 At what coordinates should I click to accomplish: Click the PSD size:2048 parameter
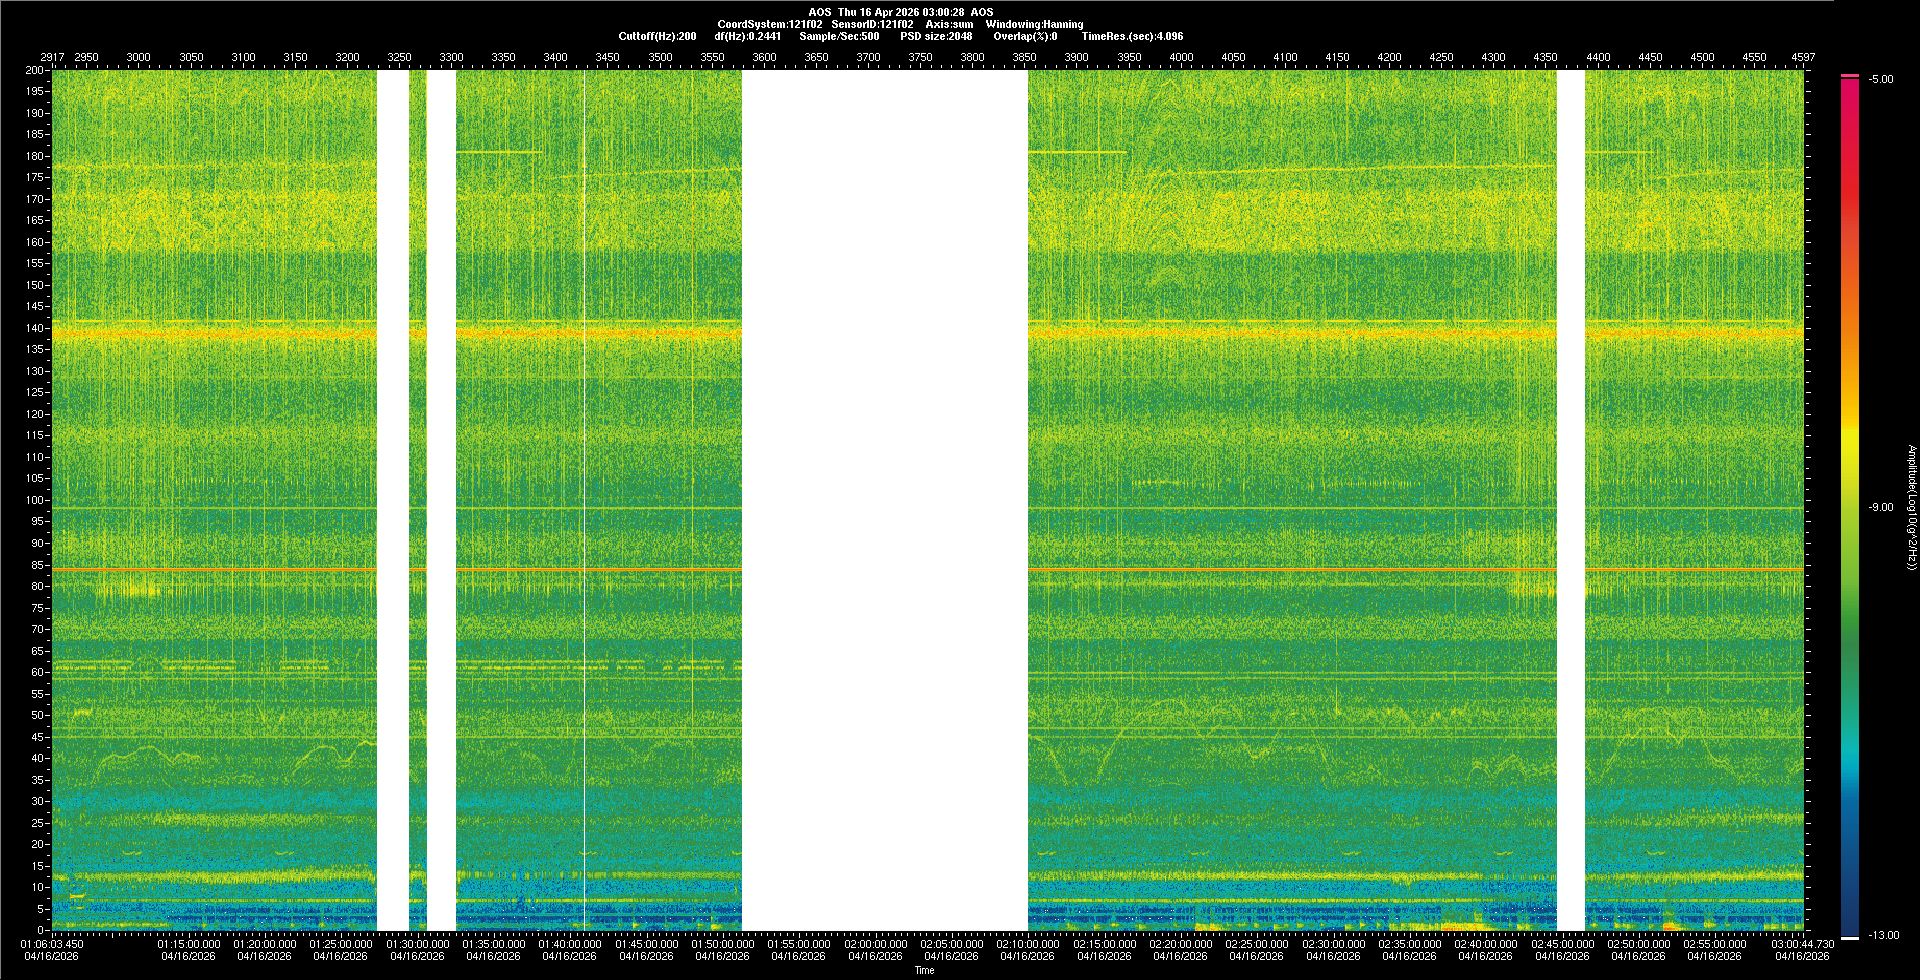[x=936, y=36]
